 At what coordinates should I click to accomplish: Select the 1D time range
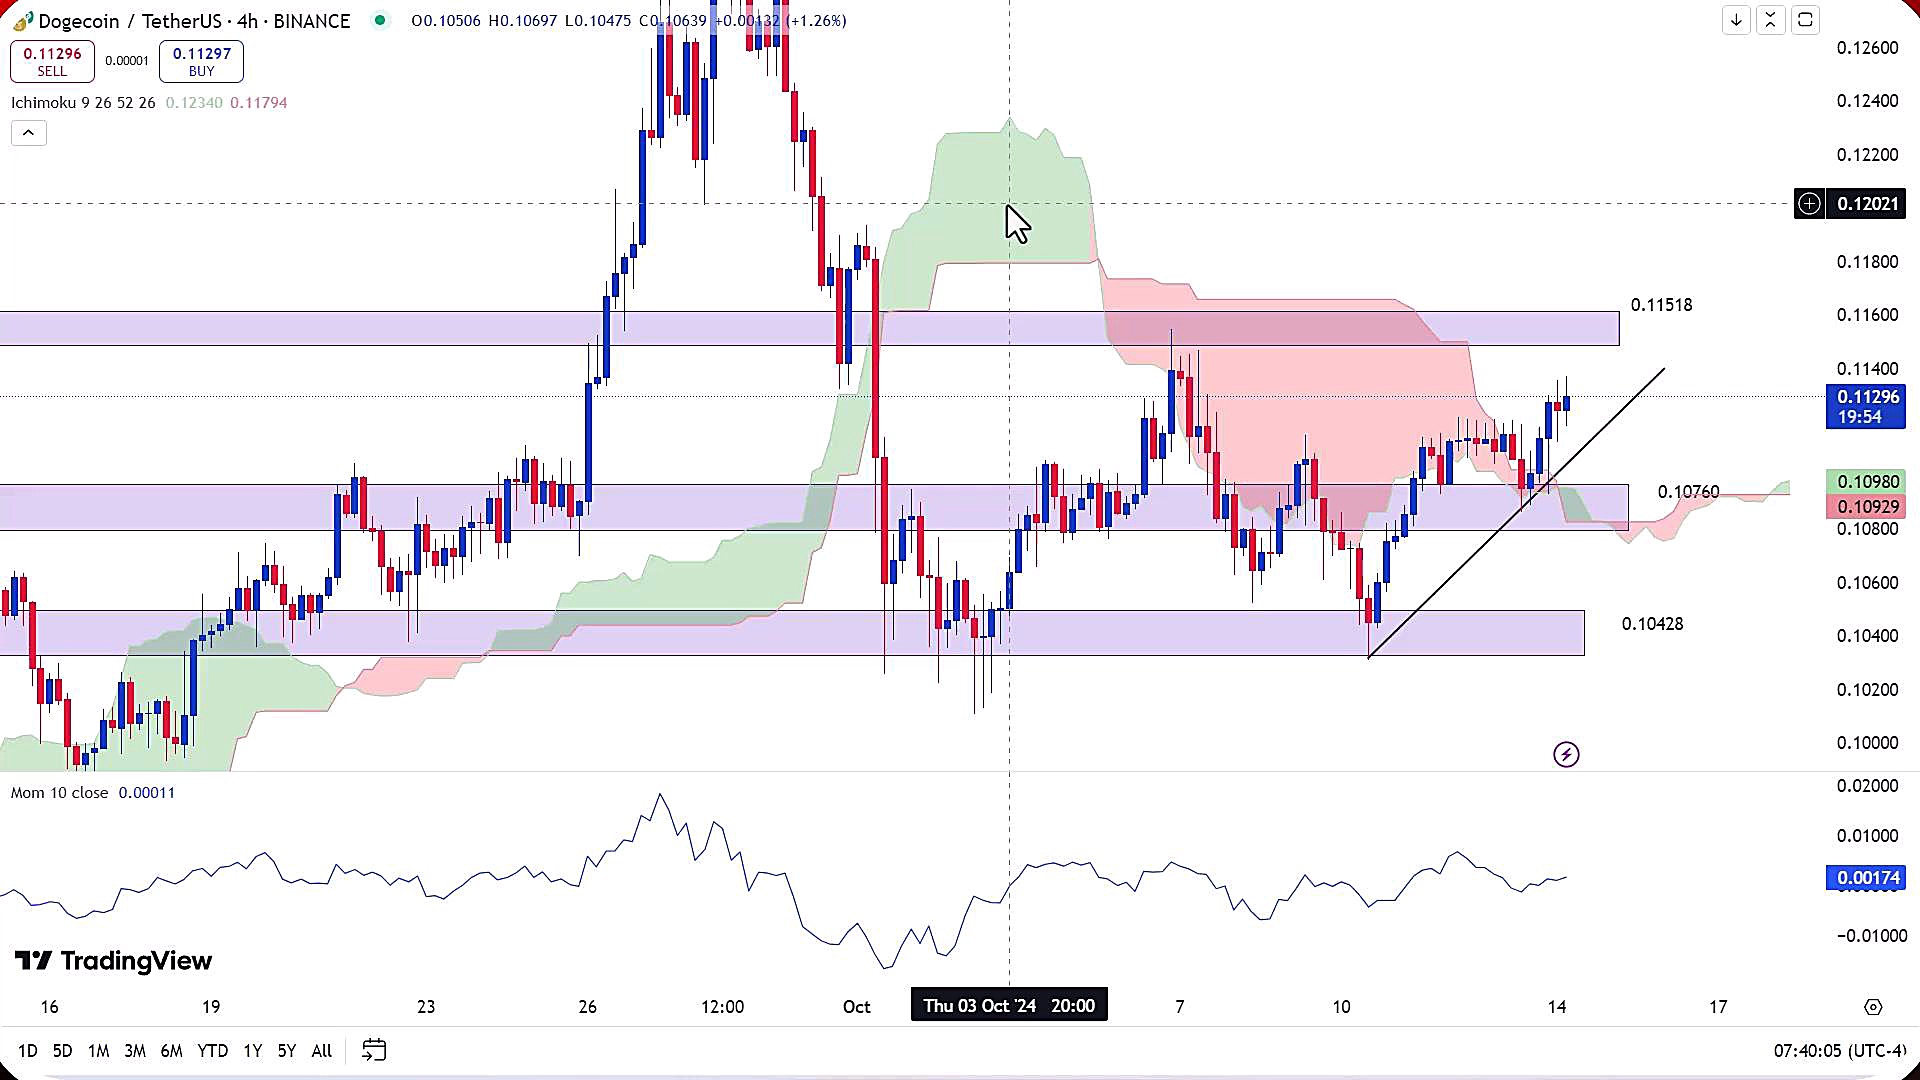(27, 1051)
